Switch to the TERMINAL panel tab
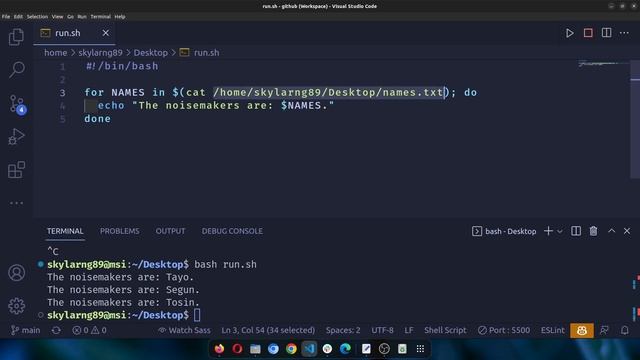 (x=65, y=231)
